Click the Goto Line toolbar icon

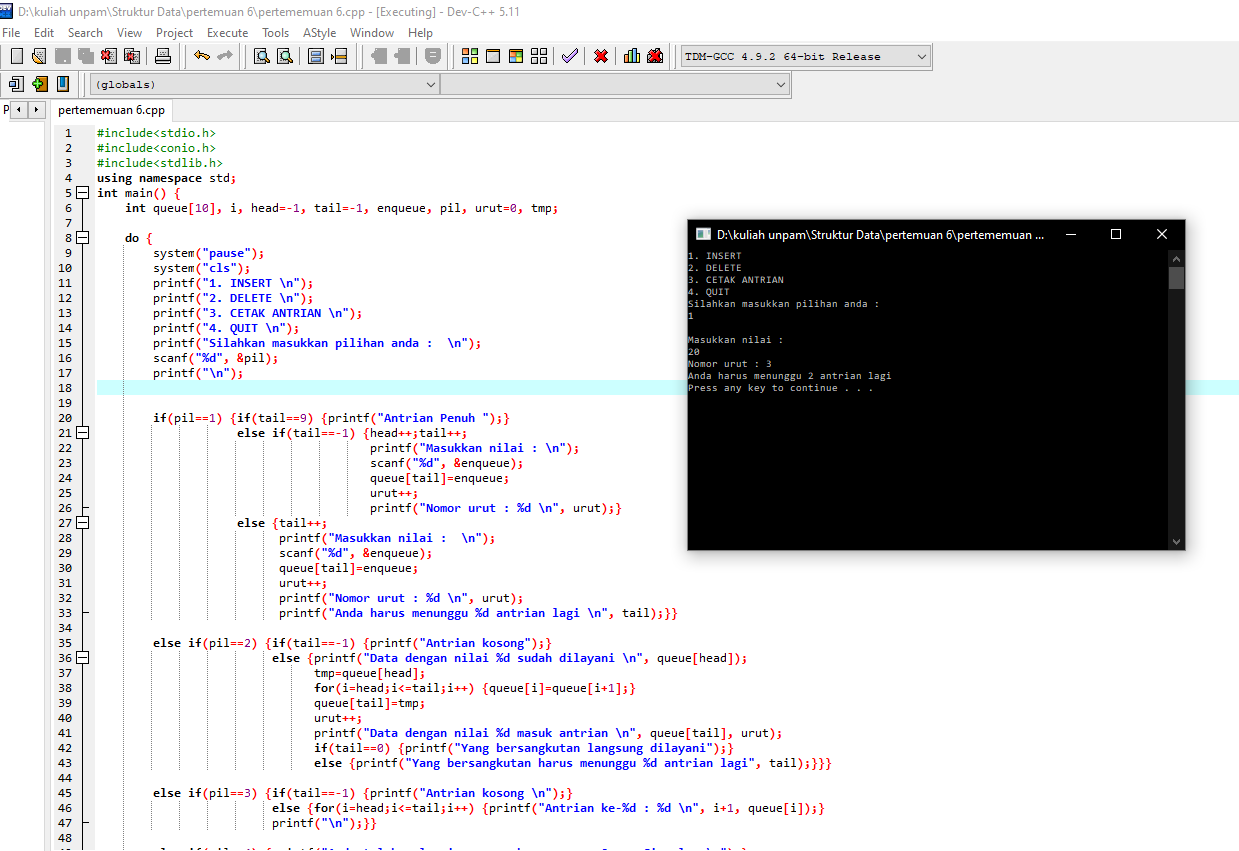pos(340,56)
